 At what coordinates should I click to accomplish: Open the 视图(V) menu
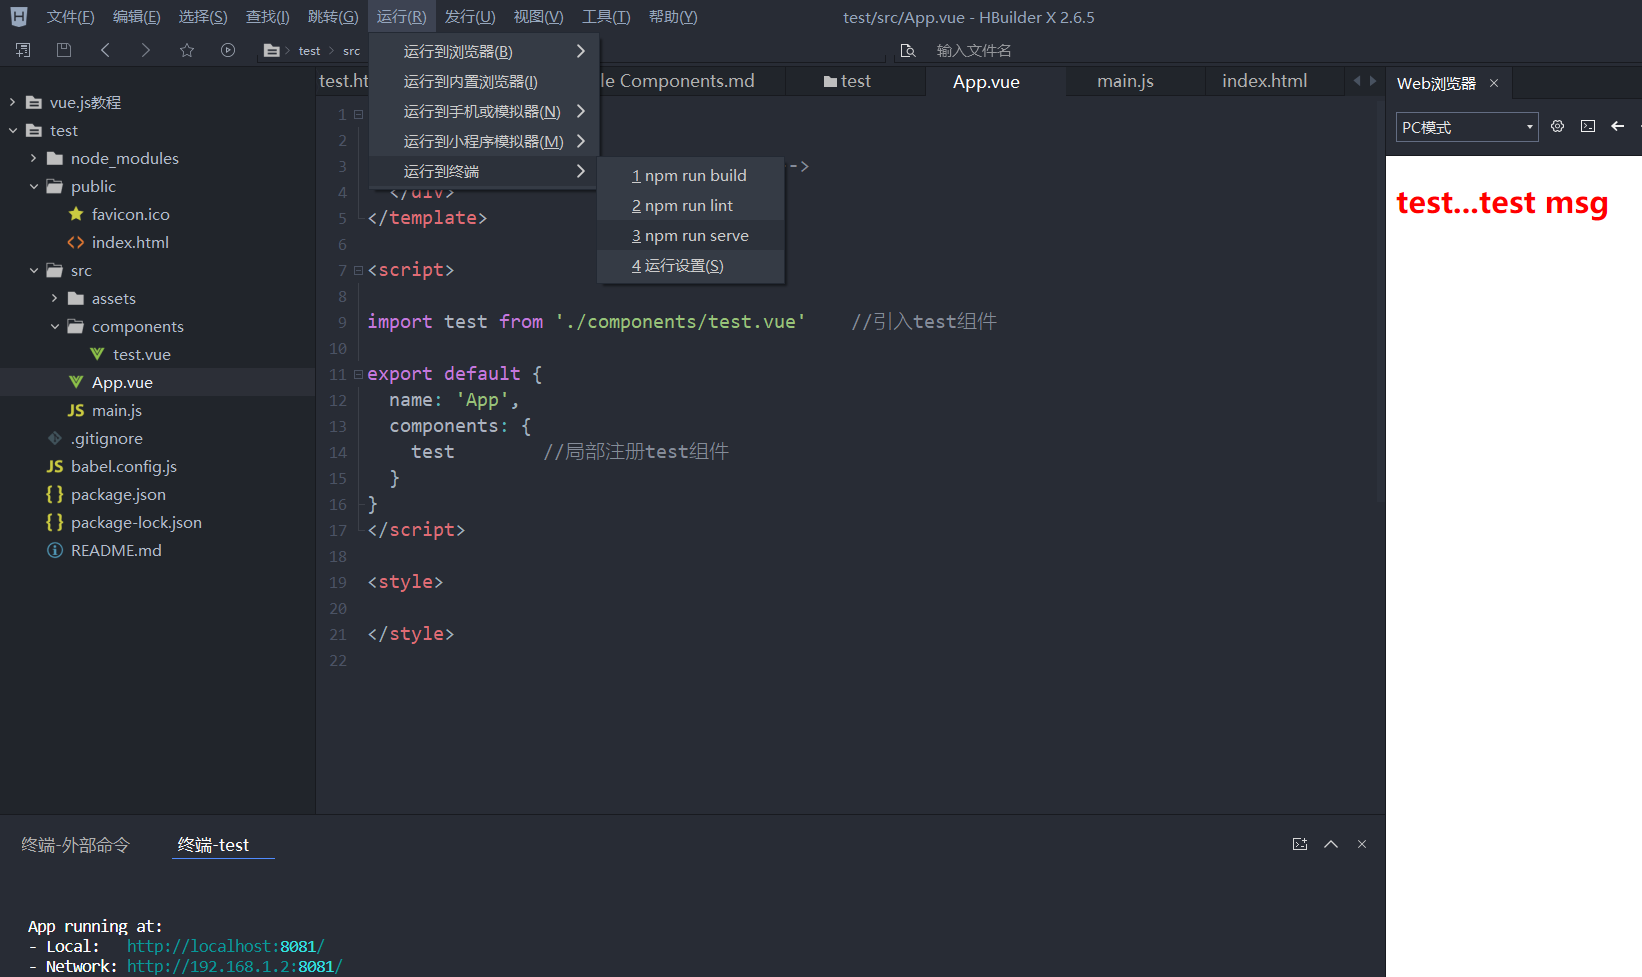tap(539, 17)
